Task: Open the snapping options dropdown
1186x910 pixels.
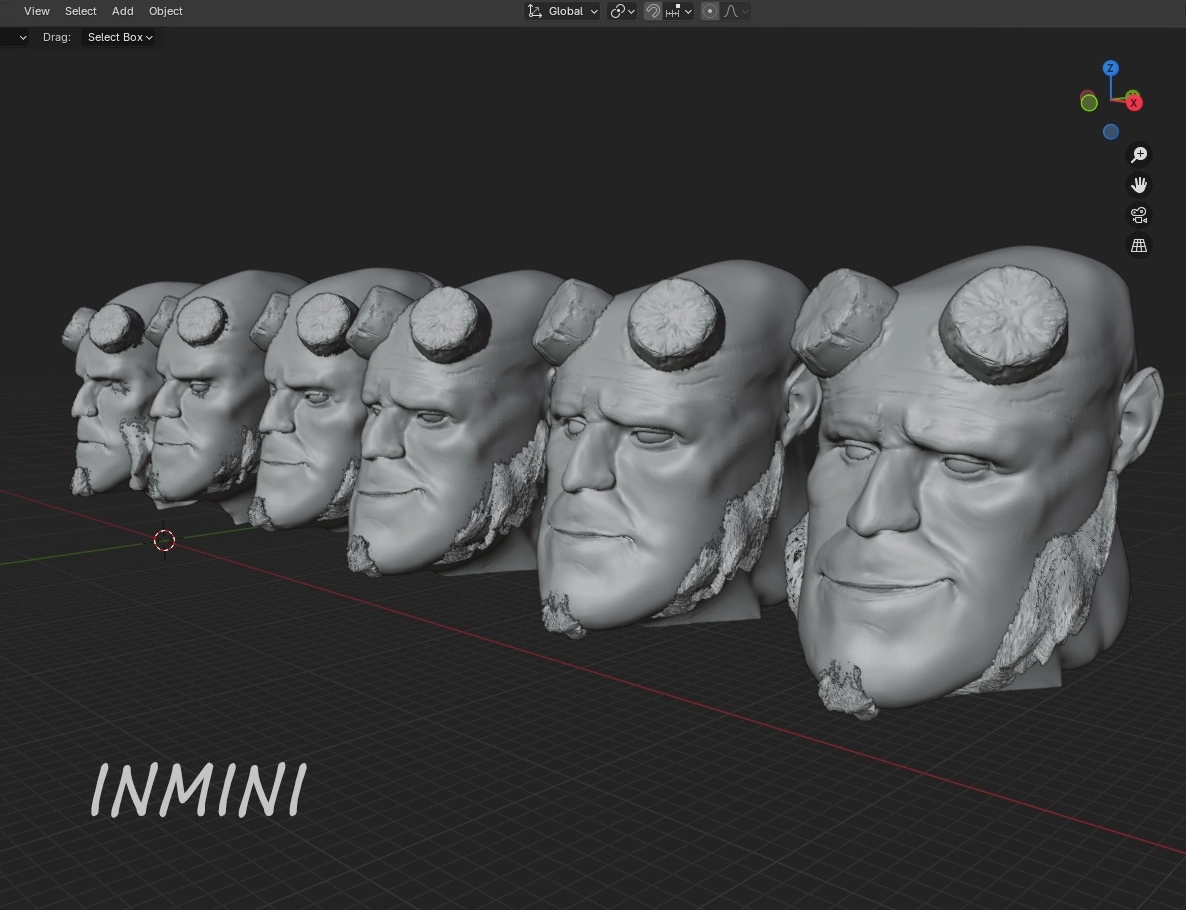Action: [678, 11]
